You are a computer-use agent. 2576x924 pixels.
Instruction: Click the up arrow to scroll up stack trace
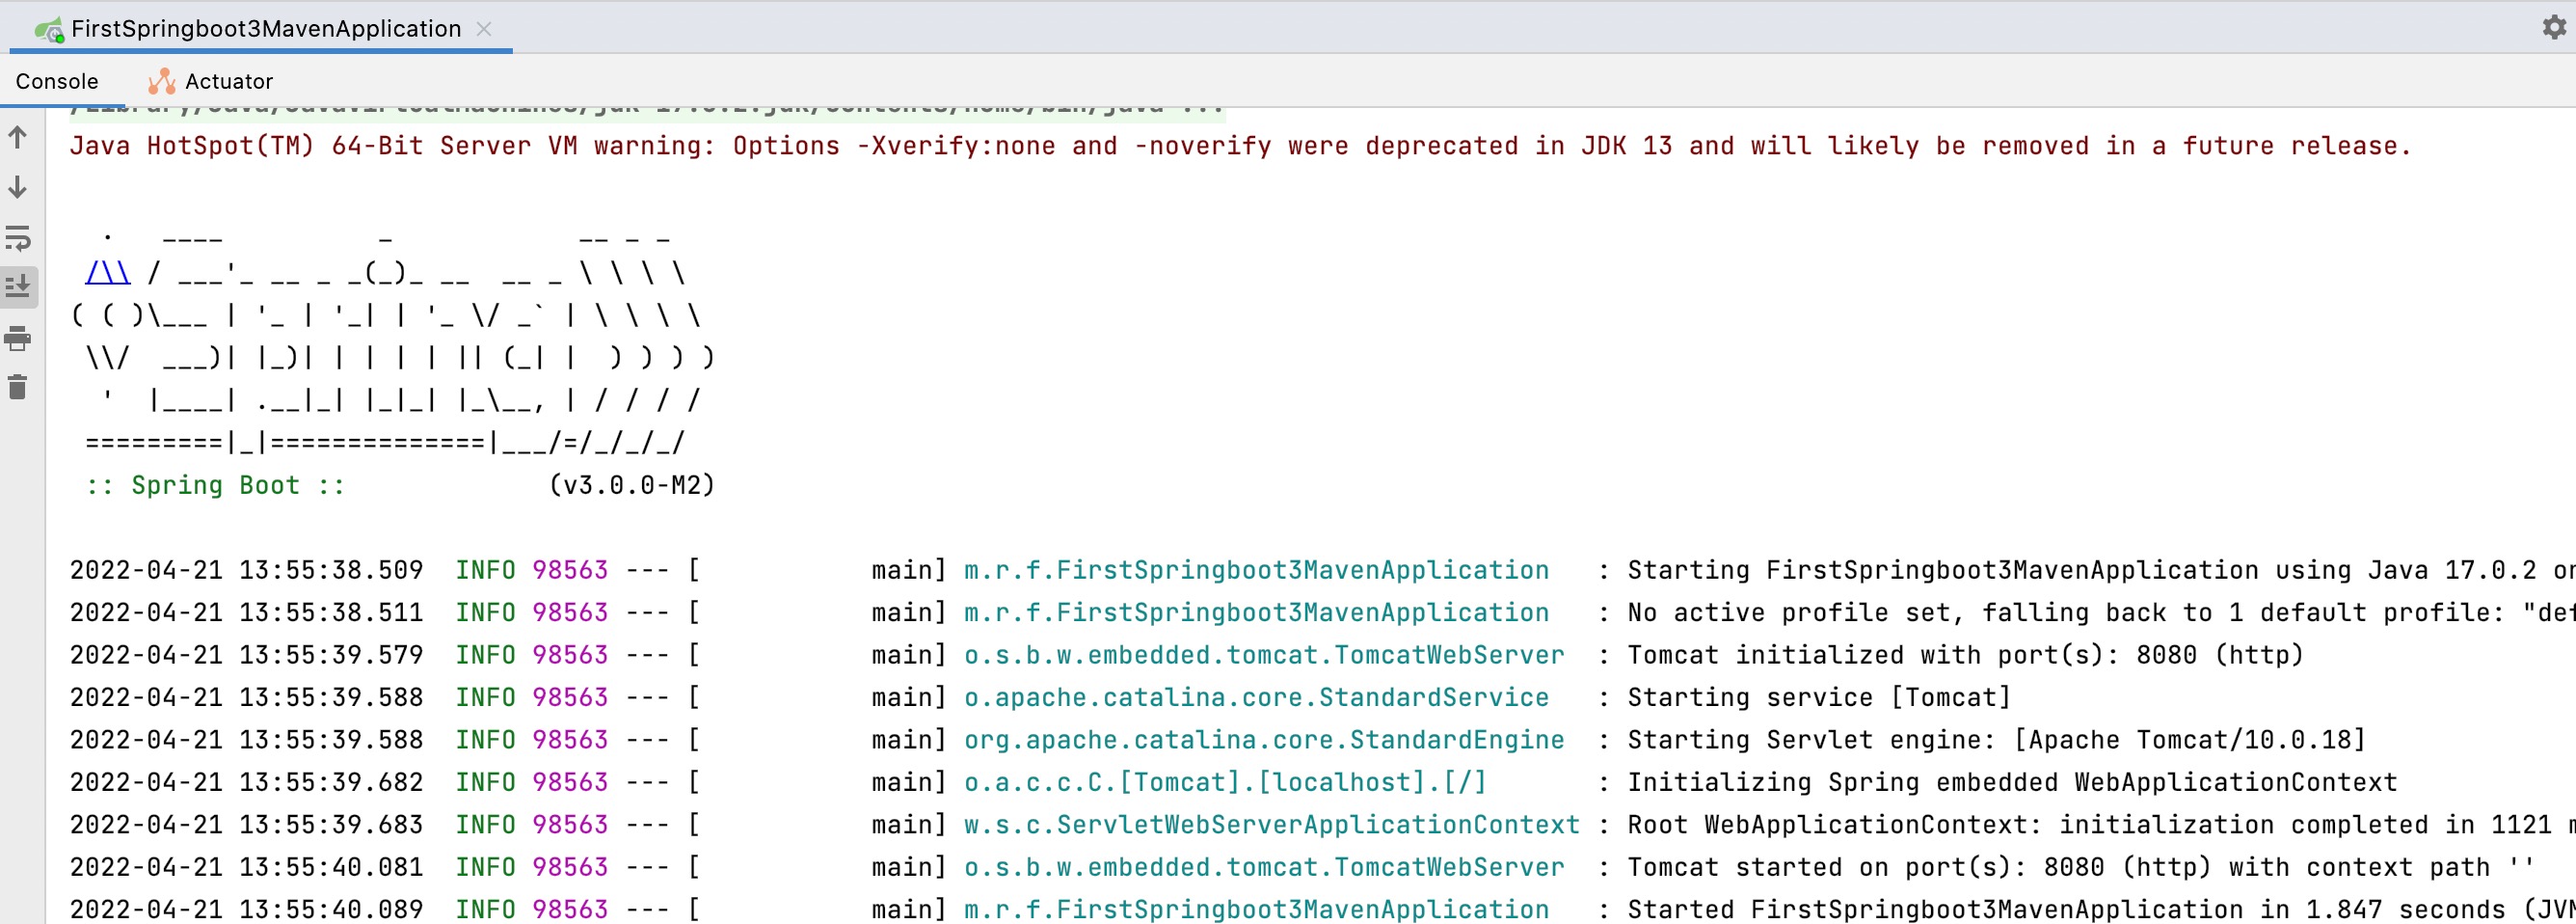(18, 137)
